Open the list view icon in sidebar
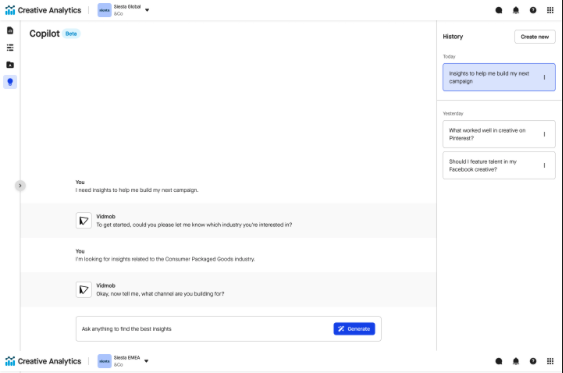This screenshot has height=373, width=563. (x=10, y=47)
